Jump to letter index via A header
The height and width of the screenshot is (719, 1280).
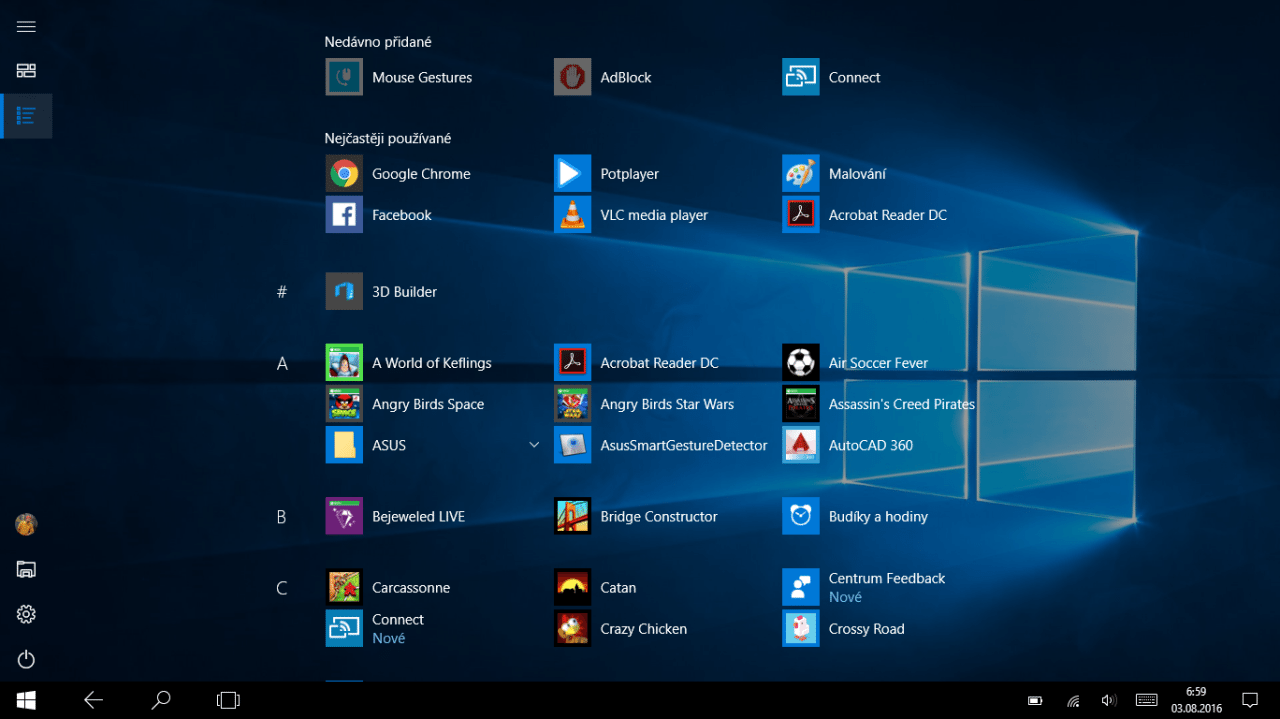pyautogui.click(x=282, y=364)
